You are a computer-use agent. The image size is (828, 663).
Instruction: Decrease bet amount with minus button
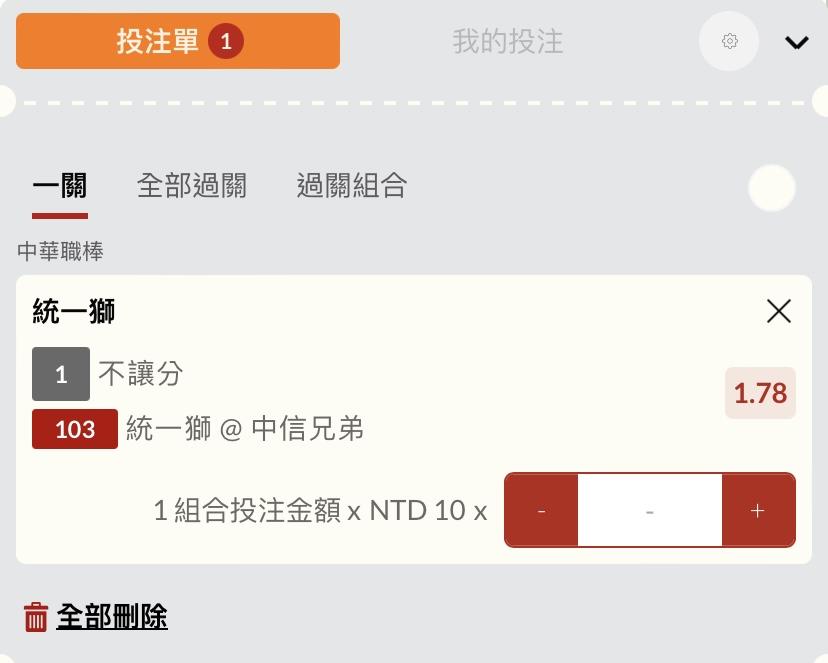541,510
